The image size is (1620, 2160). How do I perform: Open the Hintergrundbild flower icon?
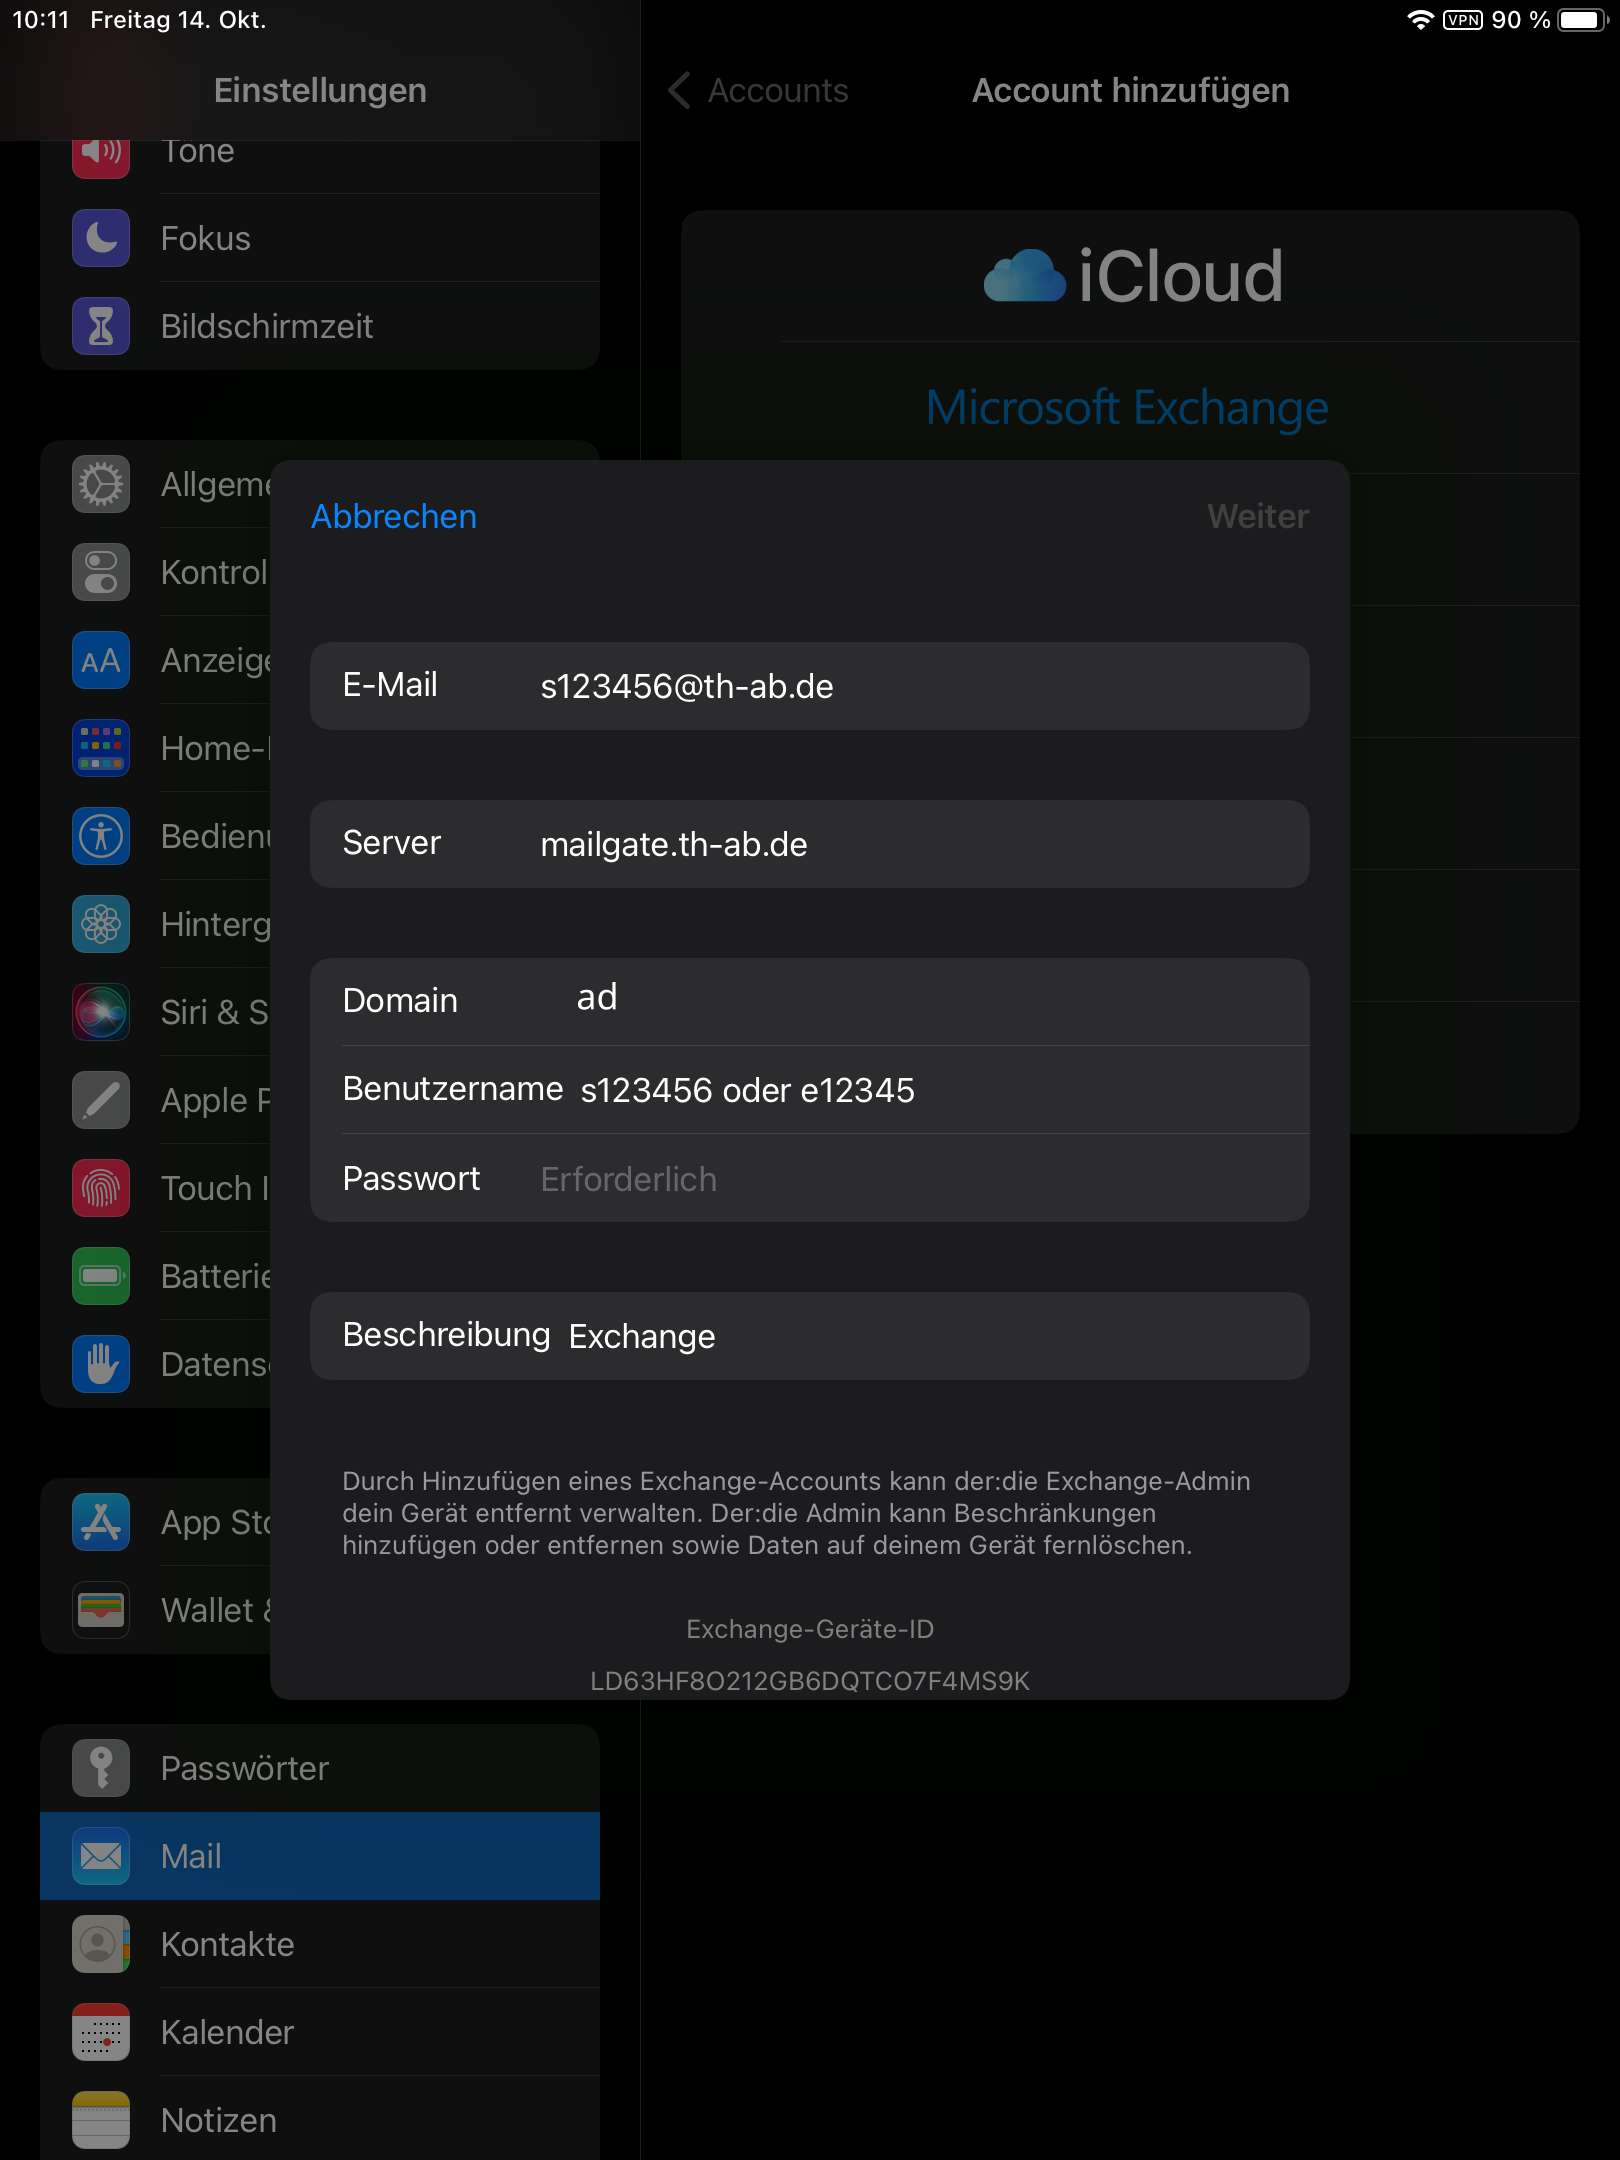click(x=101, y=924)
